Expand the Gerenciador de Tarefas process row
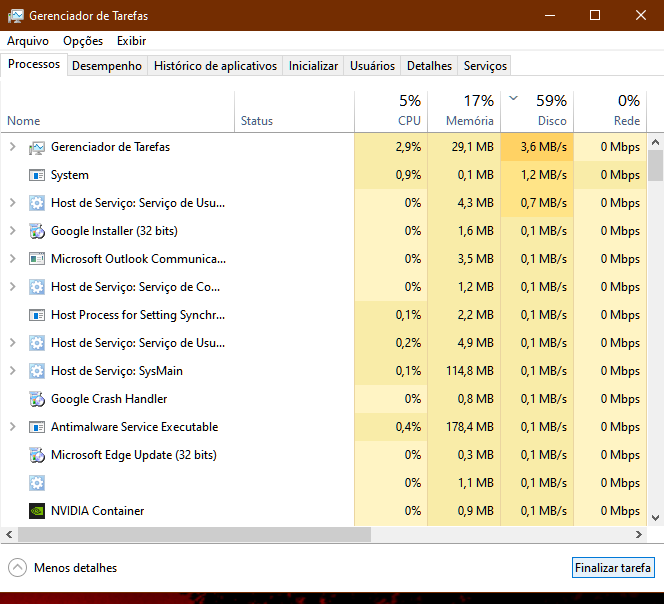This screenshot has height=604, width=664. 13,147
